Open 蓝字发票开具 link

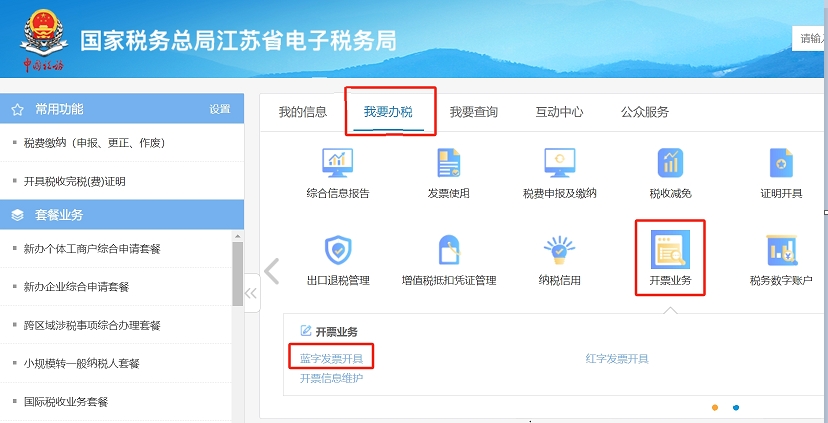click(332, 359)
